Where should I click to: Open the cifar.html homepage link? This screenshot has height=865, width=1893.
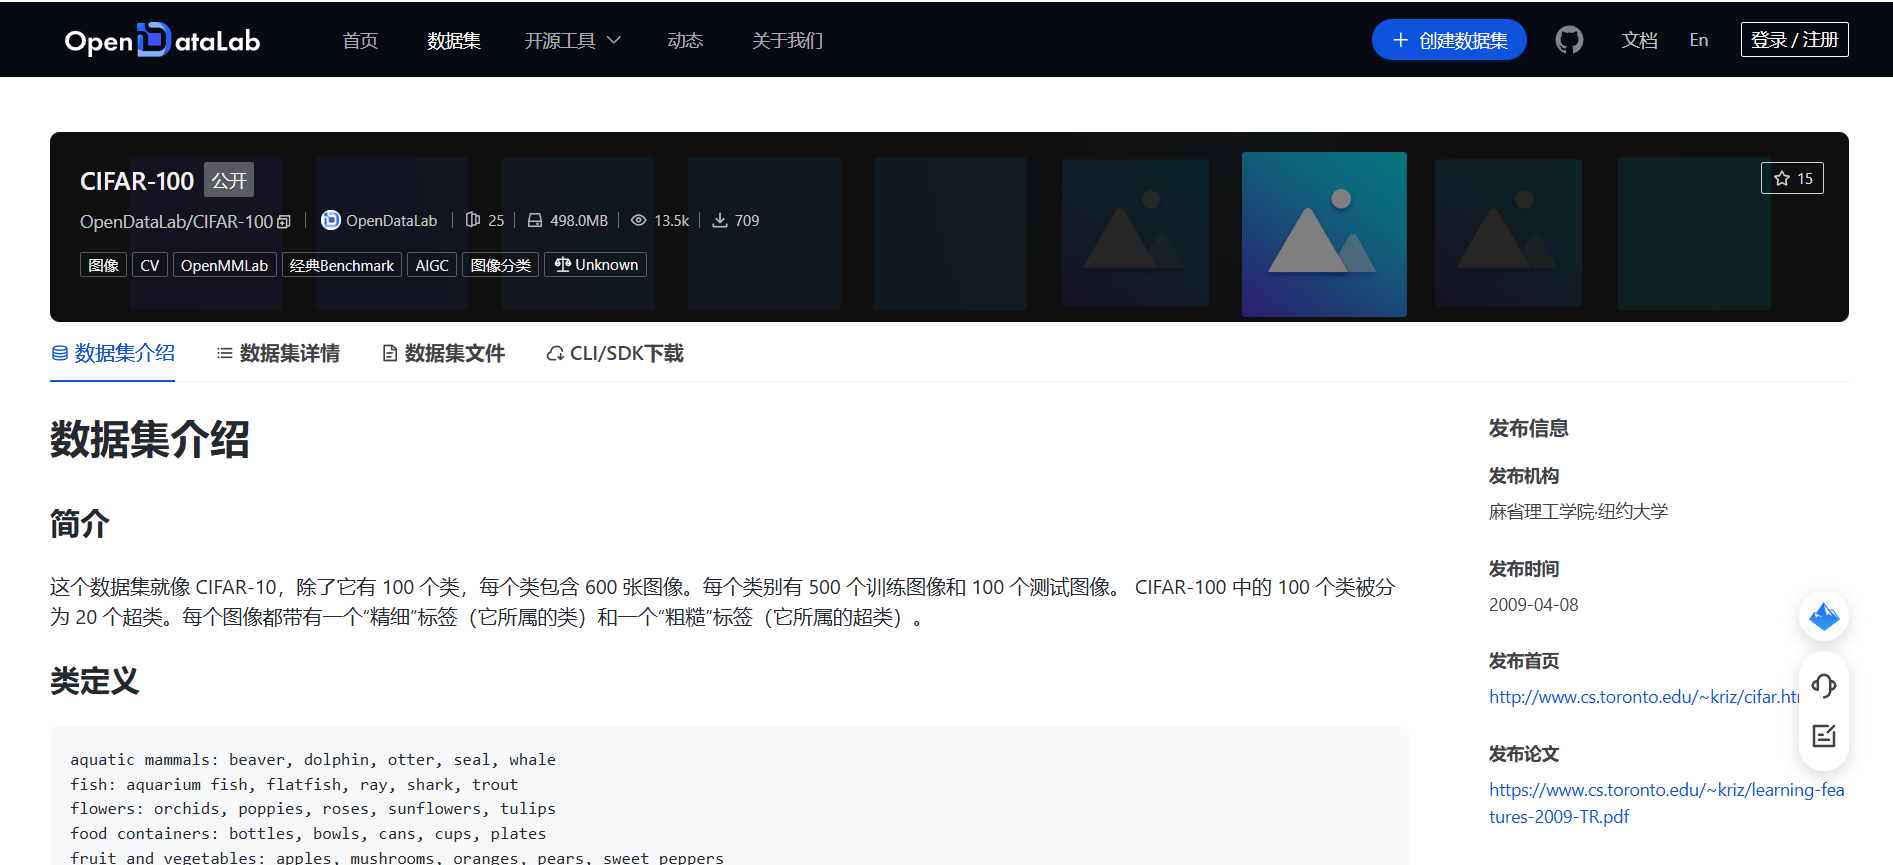click(x=1644, y=697)
